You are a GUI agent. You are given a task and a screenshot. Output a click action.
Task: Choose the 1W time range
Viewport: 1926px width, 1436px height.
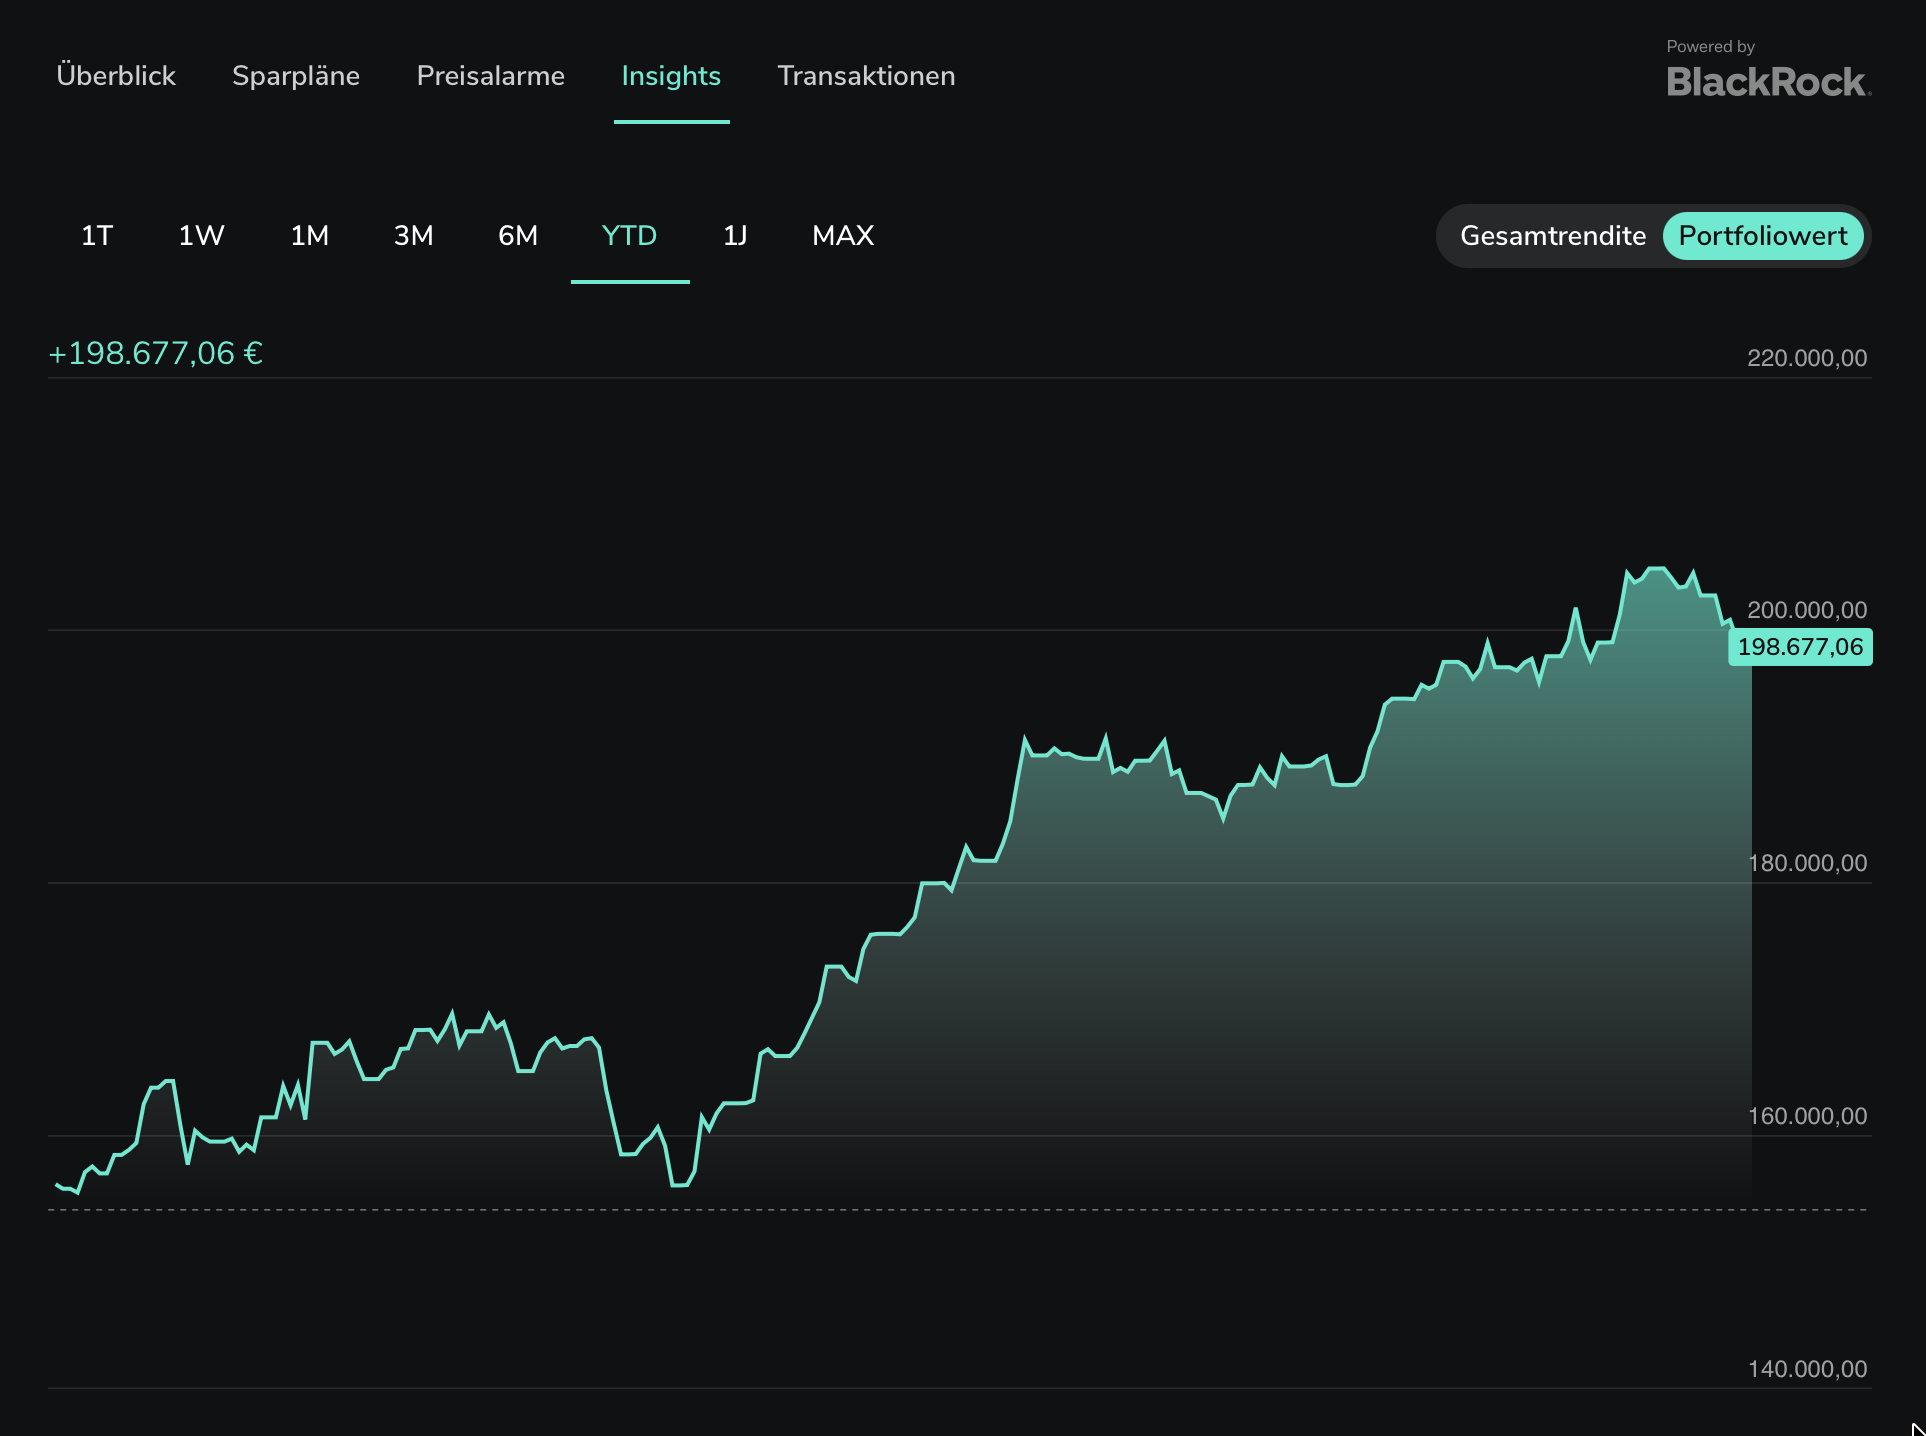pos(201,236)
